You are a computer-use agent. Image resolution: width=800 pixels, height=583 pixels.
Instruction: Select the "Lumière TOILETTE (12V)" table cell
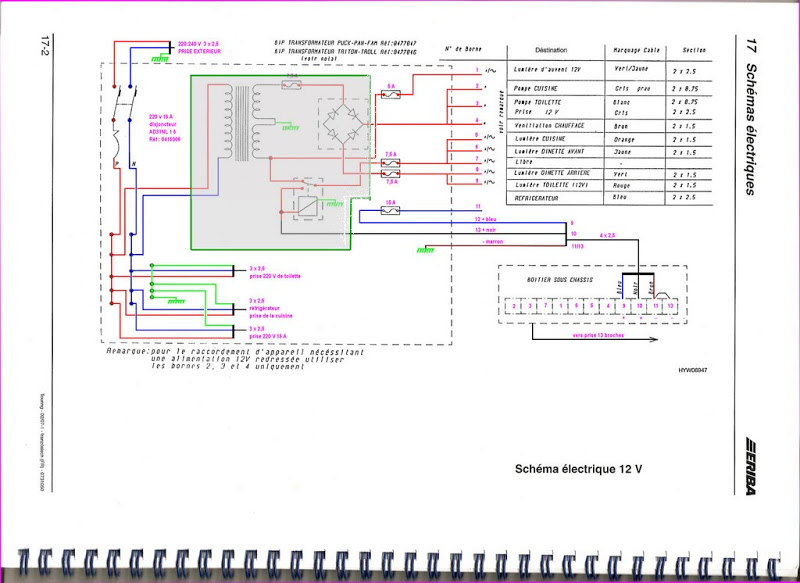551,185
